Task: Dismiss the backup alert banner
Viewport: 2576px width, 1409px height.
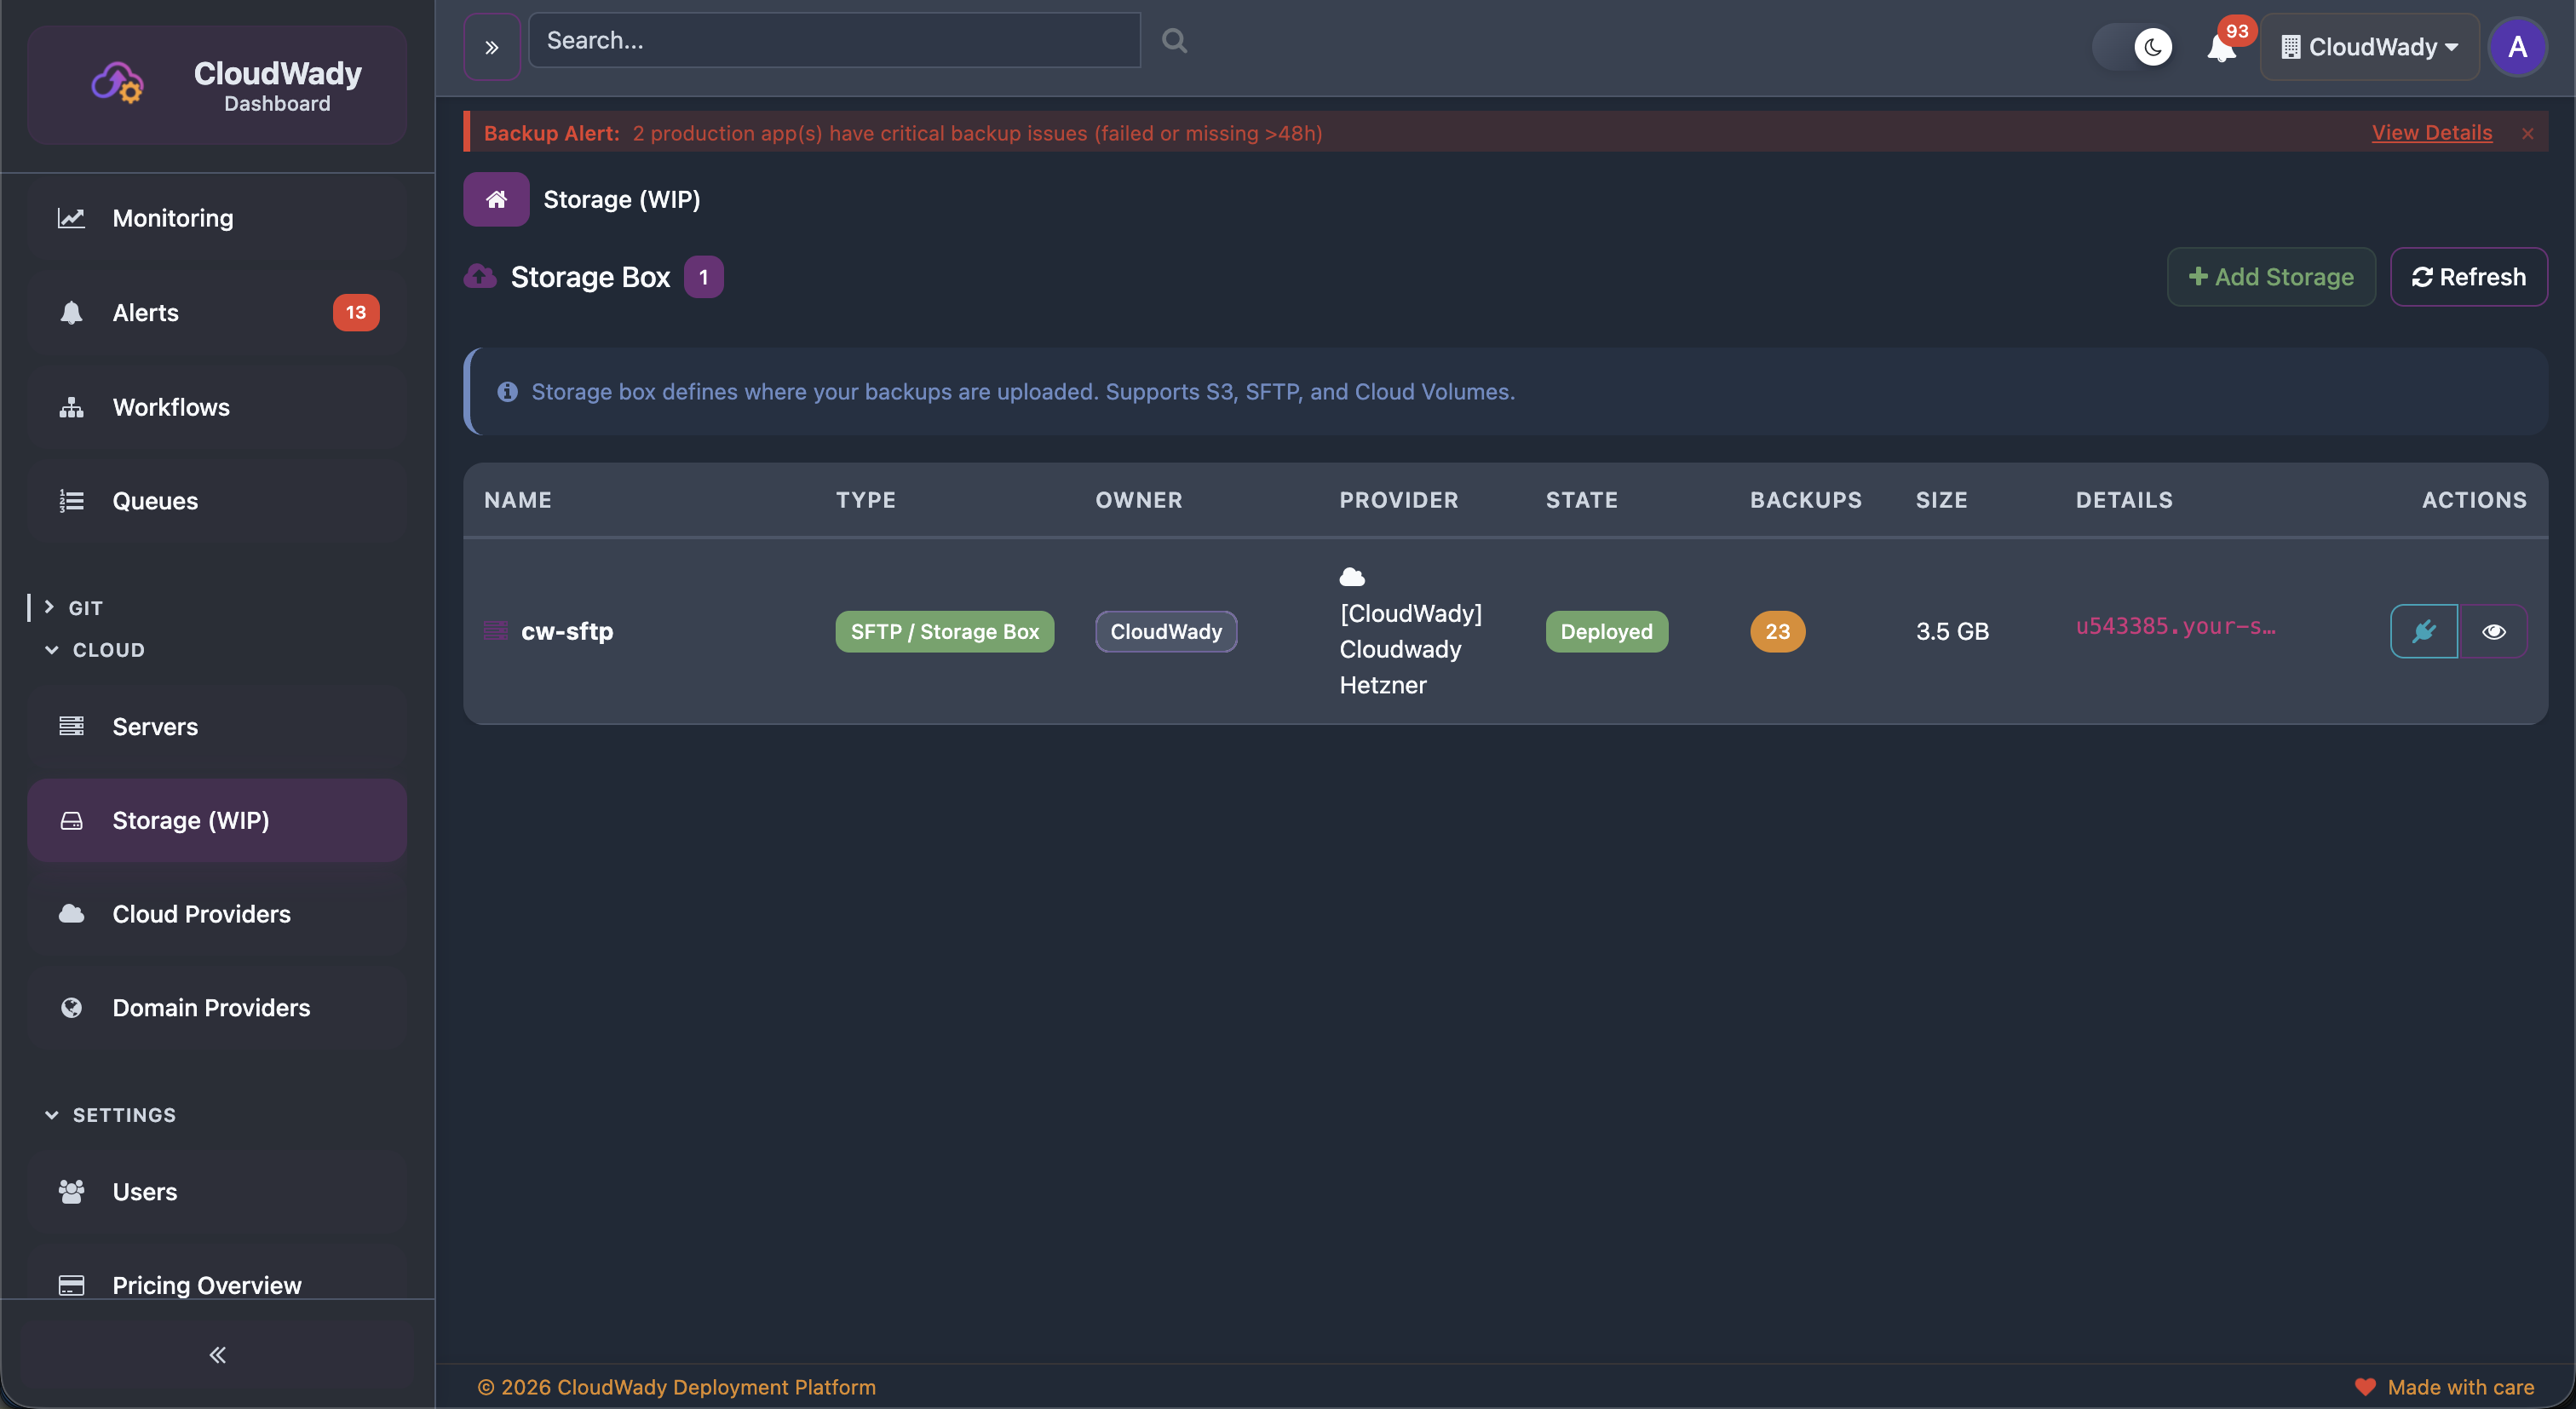Action: [2527, 133]
